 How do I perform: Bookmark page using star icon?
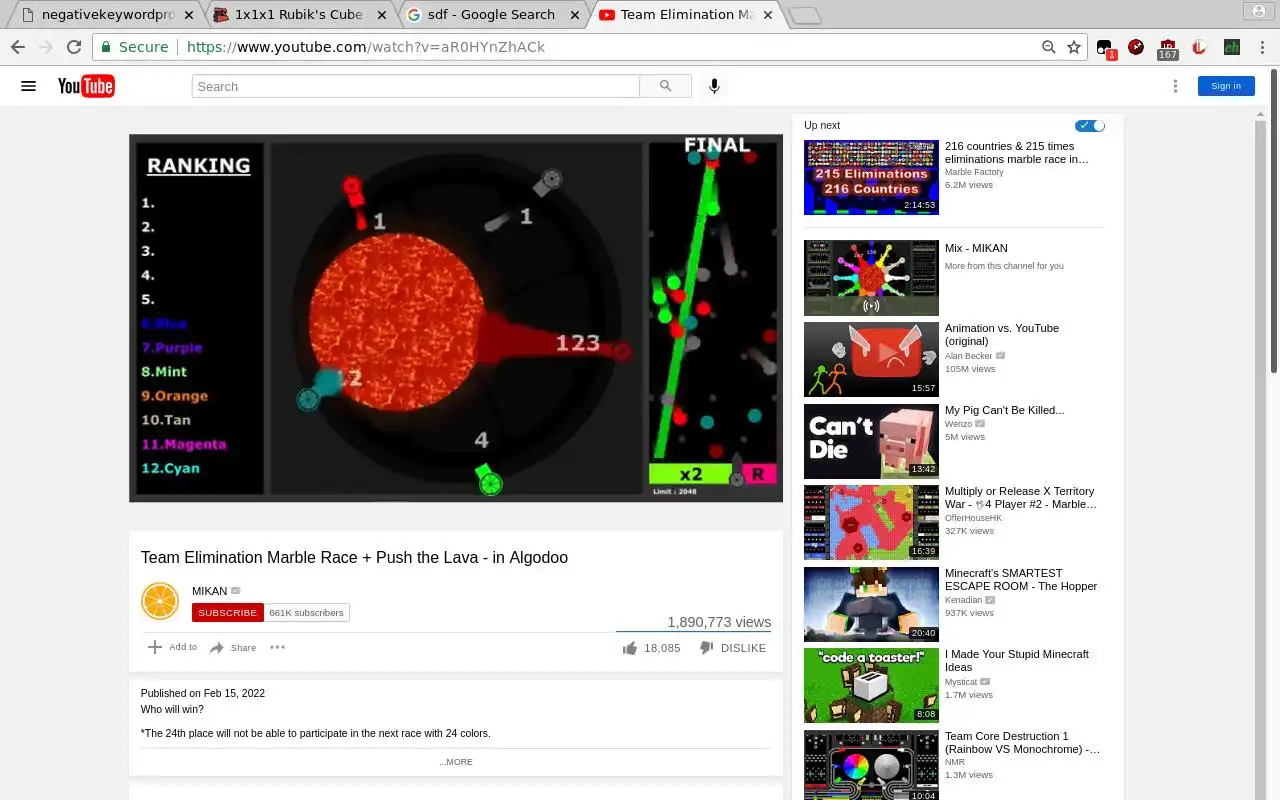(1074, 47)
